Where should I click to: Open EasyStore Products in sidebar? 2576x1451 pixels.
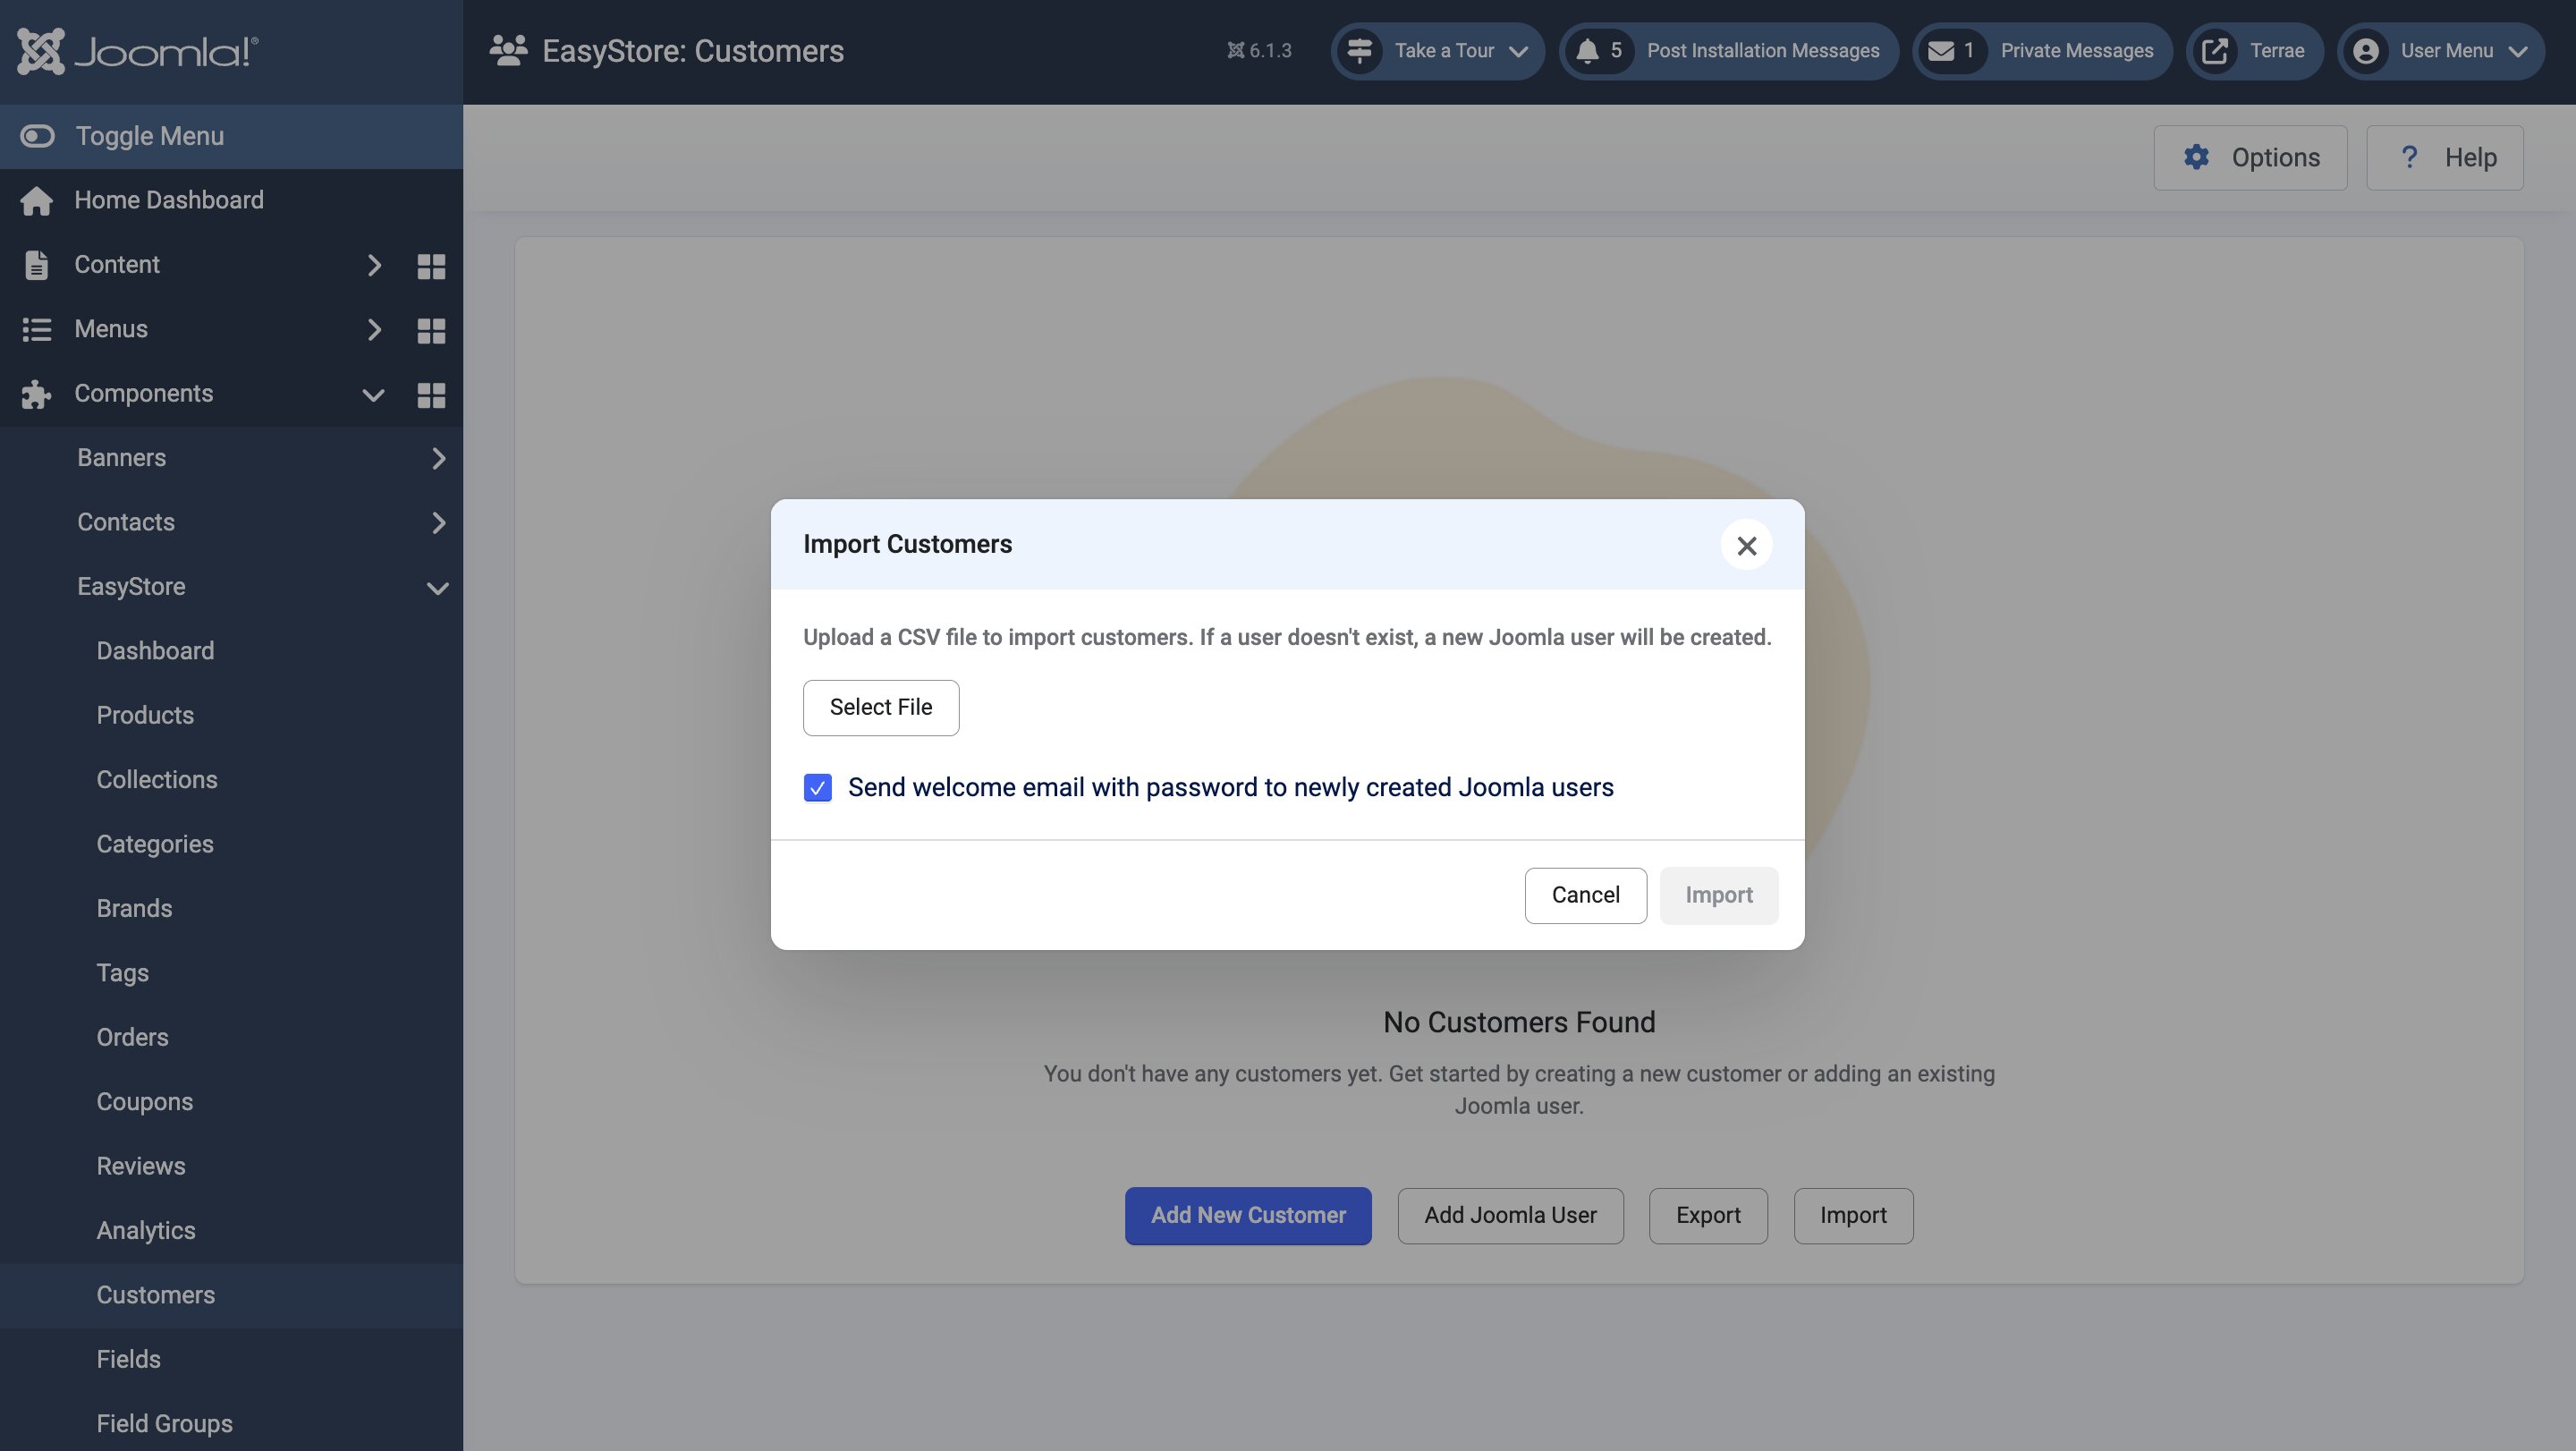click(x=145, y=716)
